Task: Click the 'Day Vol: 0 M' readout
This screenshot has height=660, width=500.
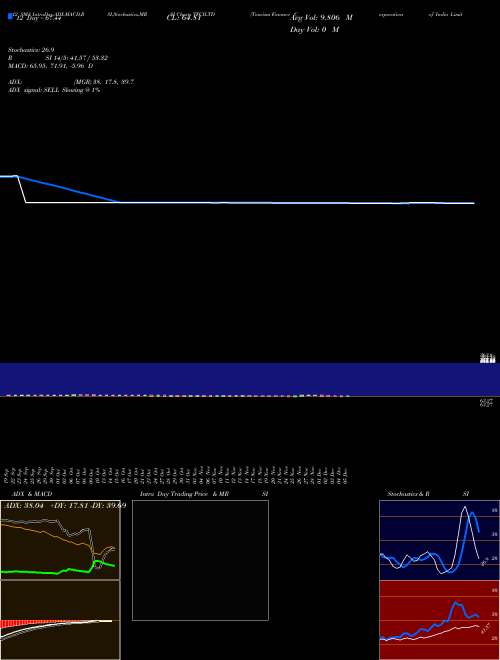Action: tap(314, 29)
